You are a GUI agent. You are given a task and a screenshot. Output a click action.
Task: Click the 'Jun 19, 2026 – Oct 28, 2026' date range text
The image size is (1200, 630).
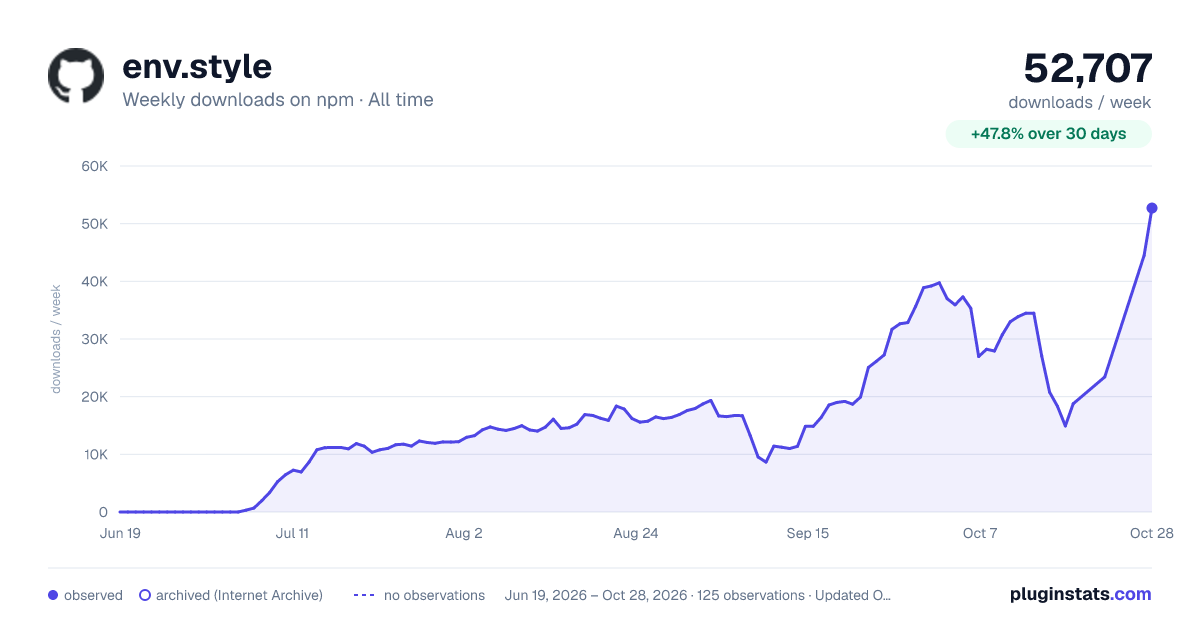(x=596, y=595)
